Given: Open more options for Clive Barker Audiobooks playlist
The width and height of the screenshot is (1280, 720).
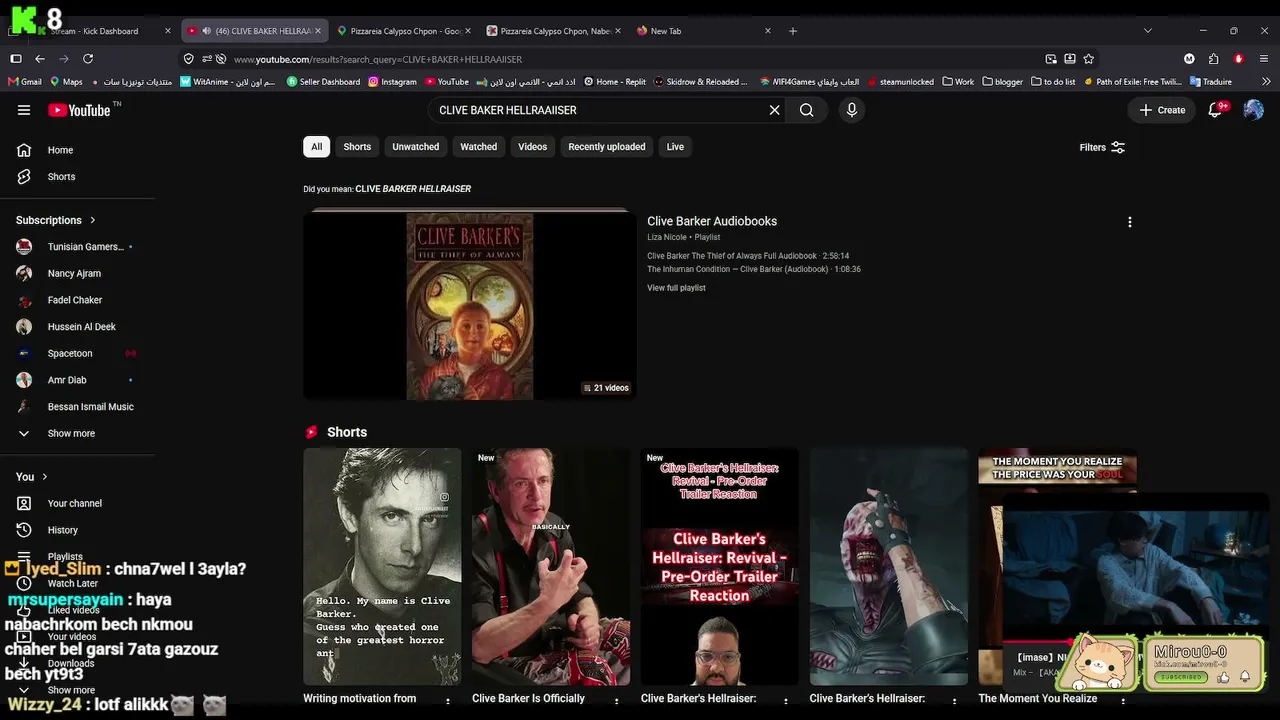Looking at the screenshot, I should tap(1130, 222).
